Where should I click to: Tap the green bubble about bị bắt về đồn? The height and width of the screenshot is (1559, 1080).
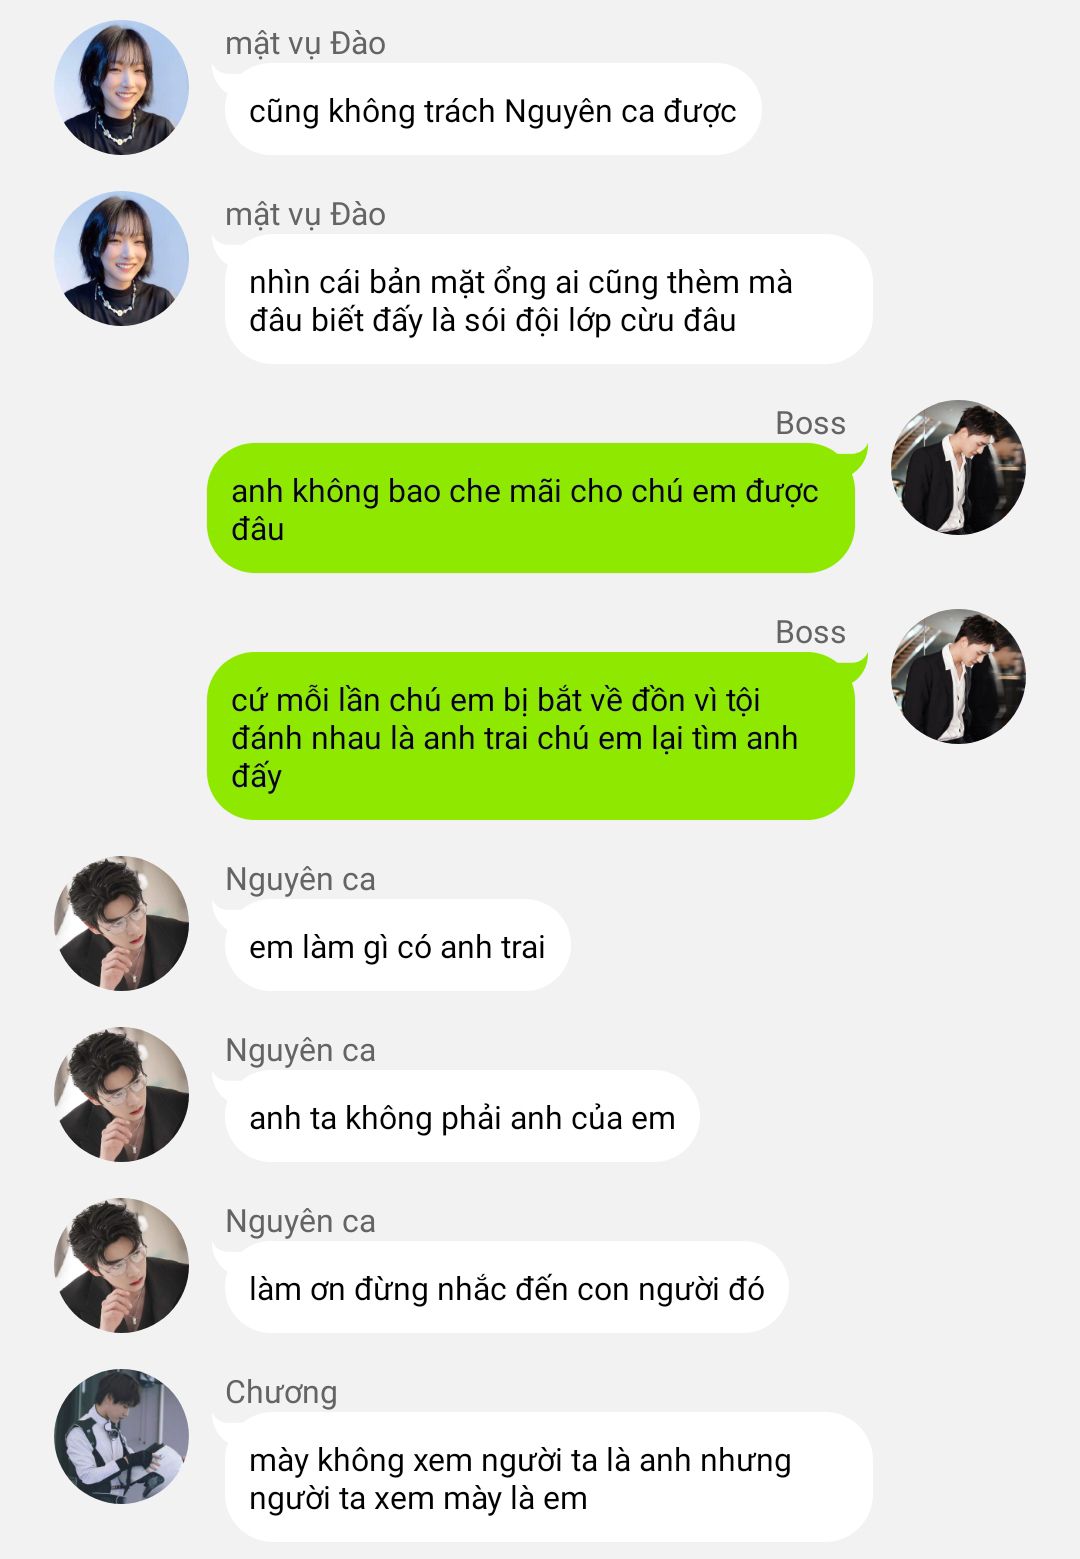tap(531, 737)
